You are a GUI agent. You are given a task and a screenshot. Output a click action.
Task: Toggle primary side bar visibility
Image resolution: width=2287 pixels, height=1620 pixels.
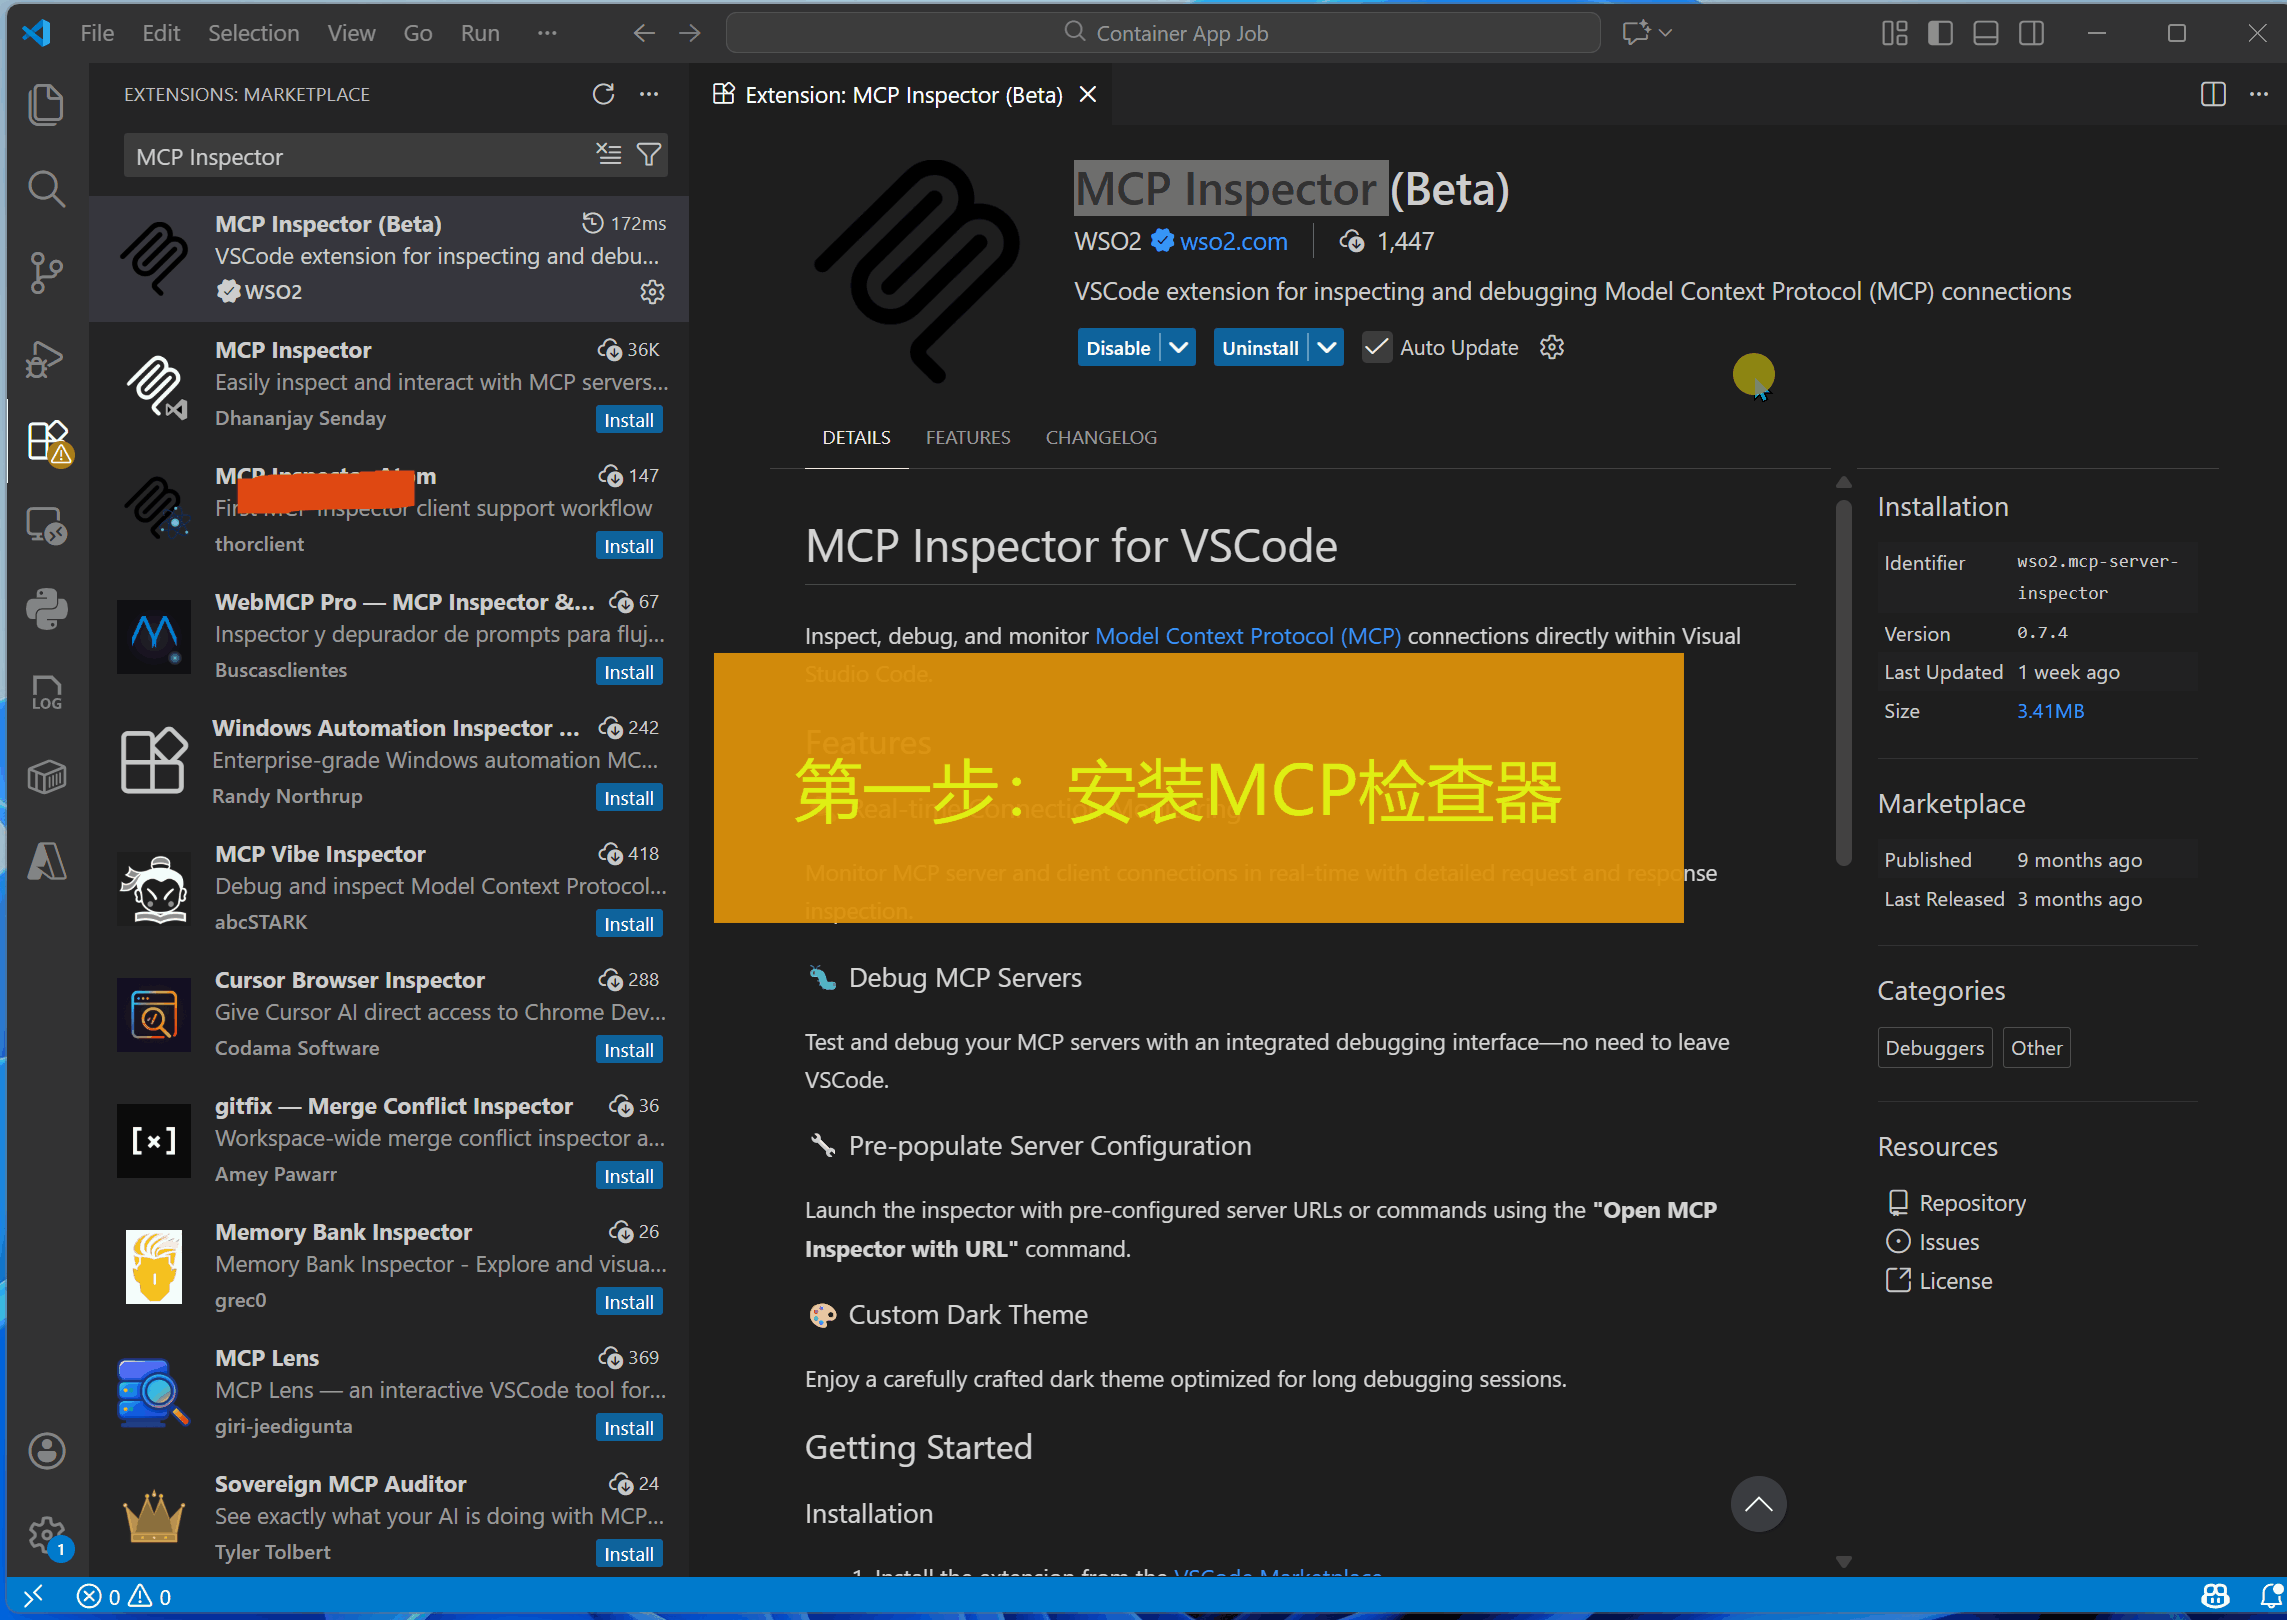pyautogui.click(x=1940, y=33)
